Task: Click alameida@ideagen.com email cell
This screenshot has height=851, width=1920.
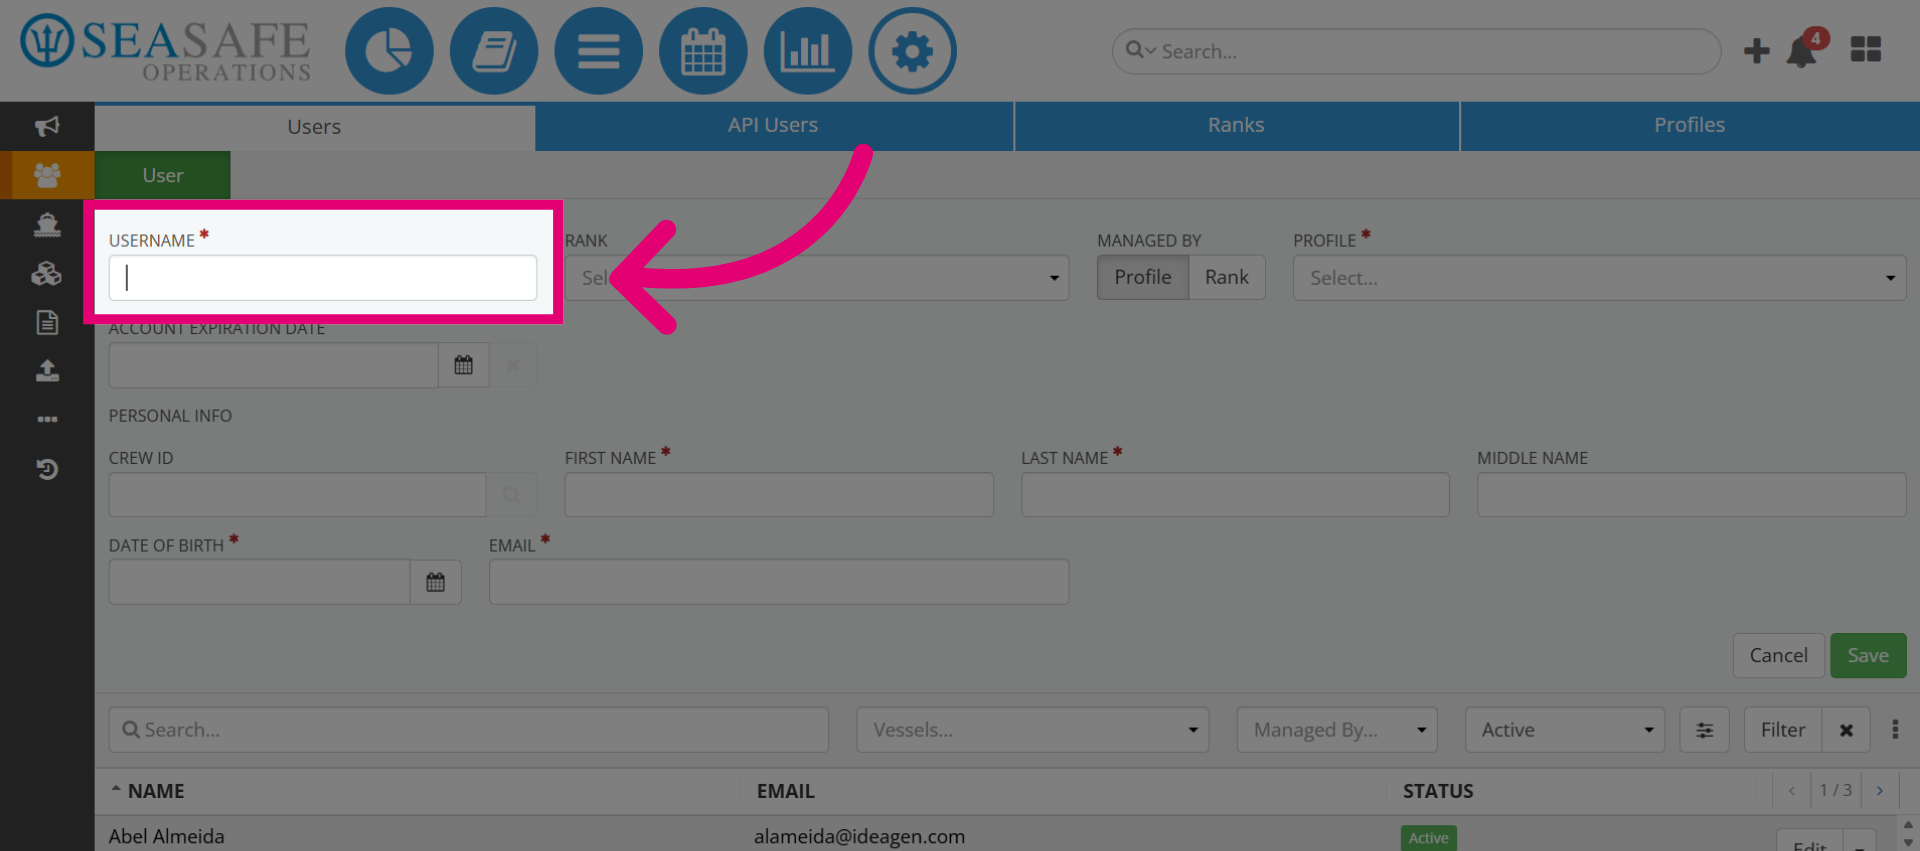Action: pos(860,836)
